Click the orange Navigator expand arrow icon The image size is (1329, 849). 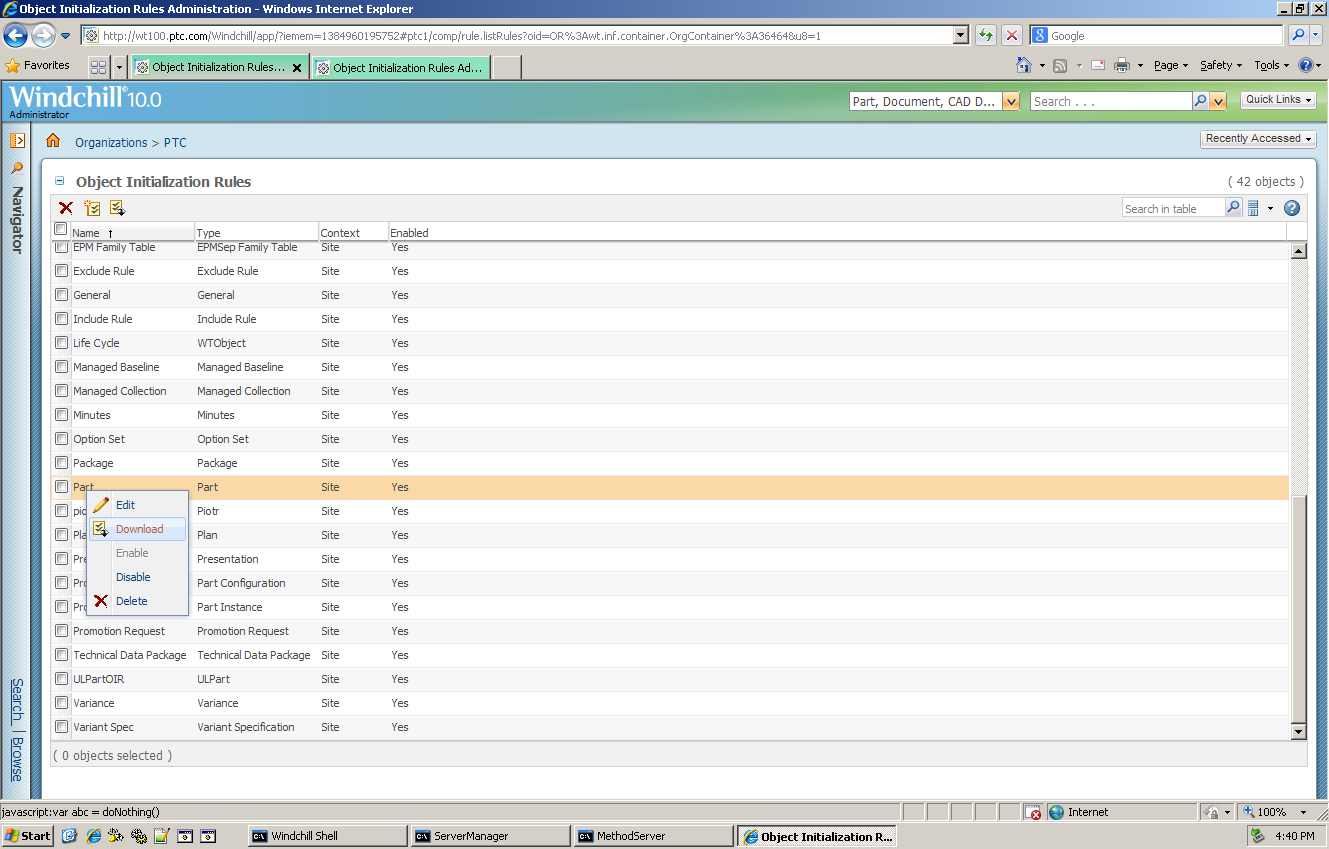pyautogui.click(x=17, y=140)
